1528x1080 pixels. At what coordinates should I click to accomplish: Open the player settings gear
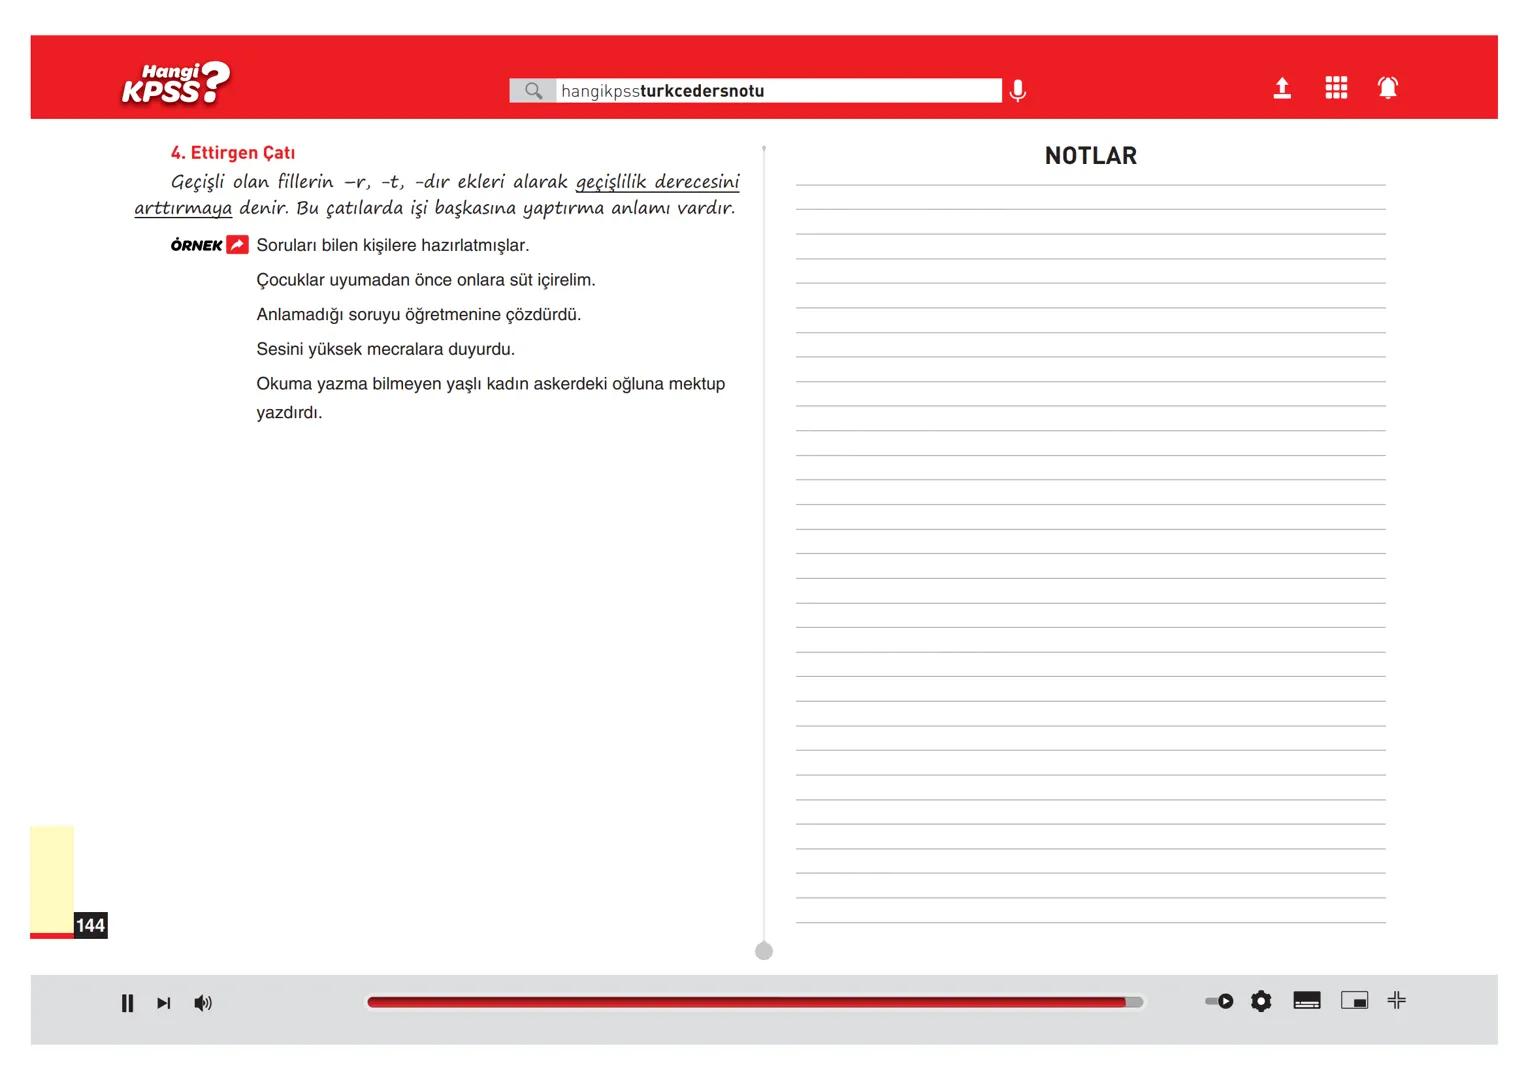[1261, 1001]
